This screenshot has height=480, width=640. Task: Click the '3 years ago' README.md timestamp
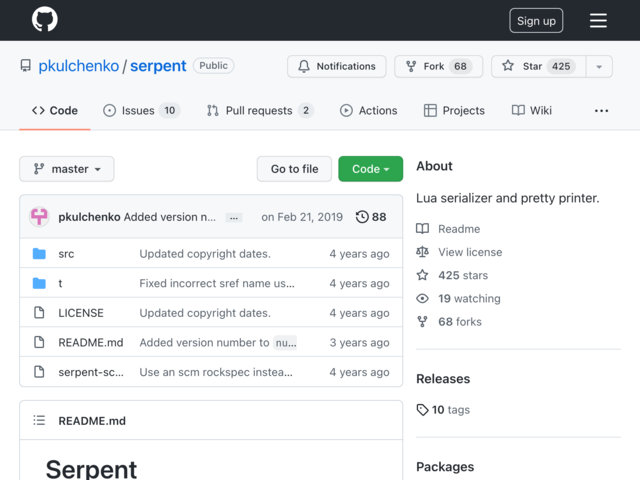click(359, 342)
